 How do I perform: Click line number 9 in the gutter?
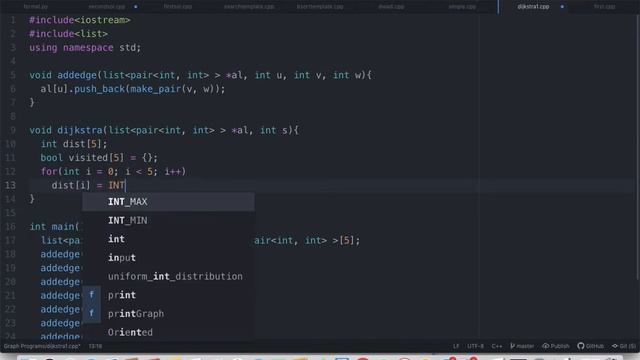13,130
